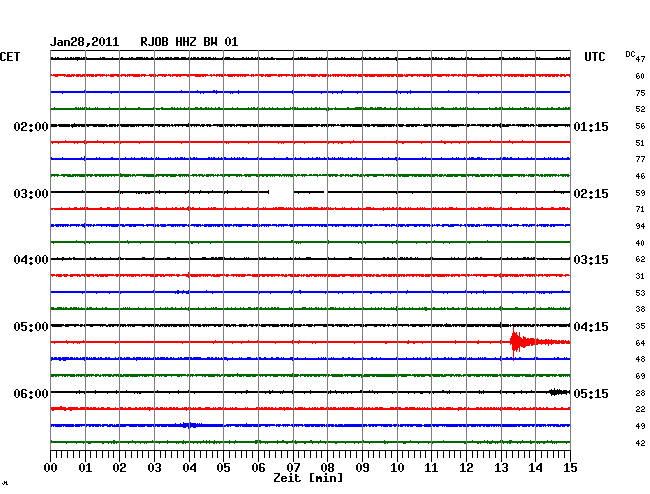Click the 03:15 UTC time label
The height and width of the screenshot is (494, 650).
(x=591, y=260)
